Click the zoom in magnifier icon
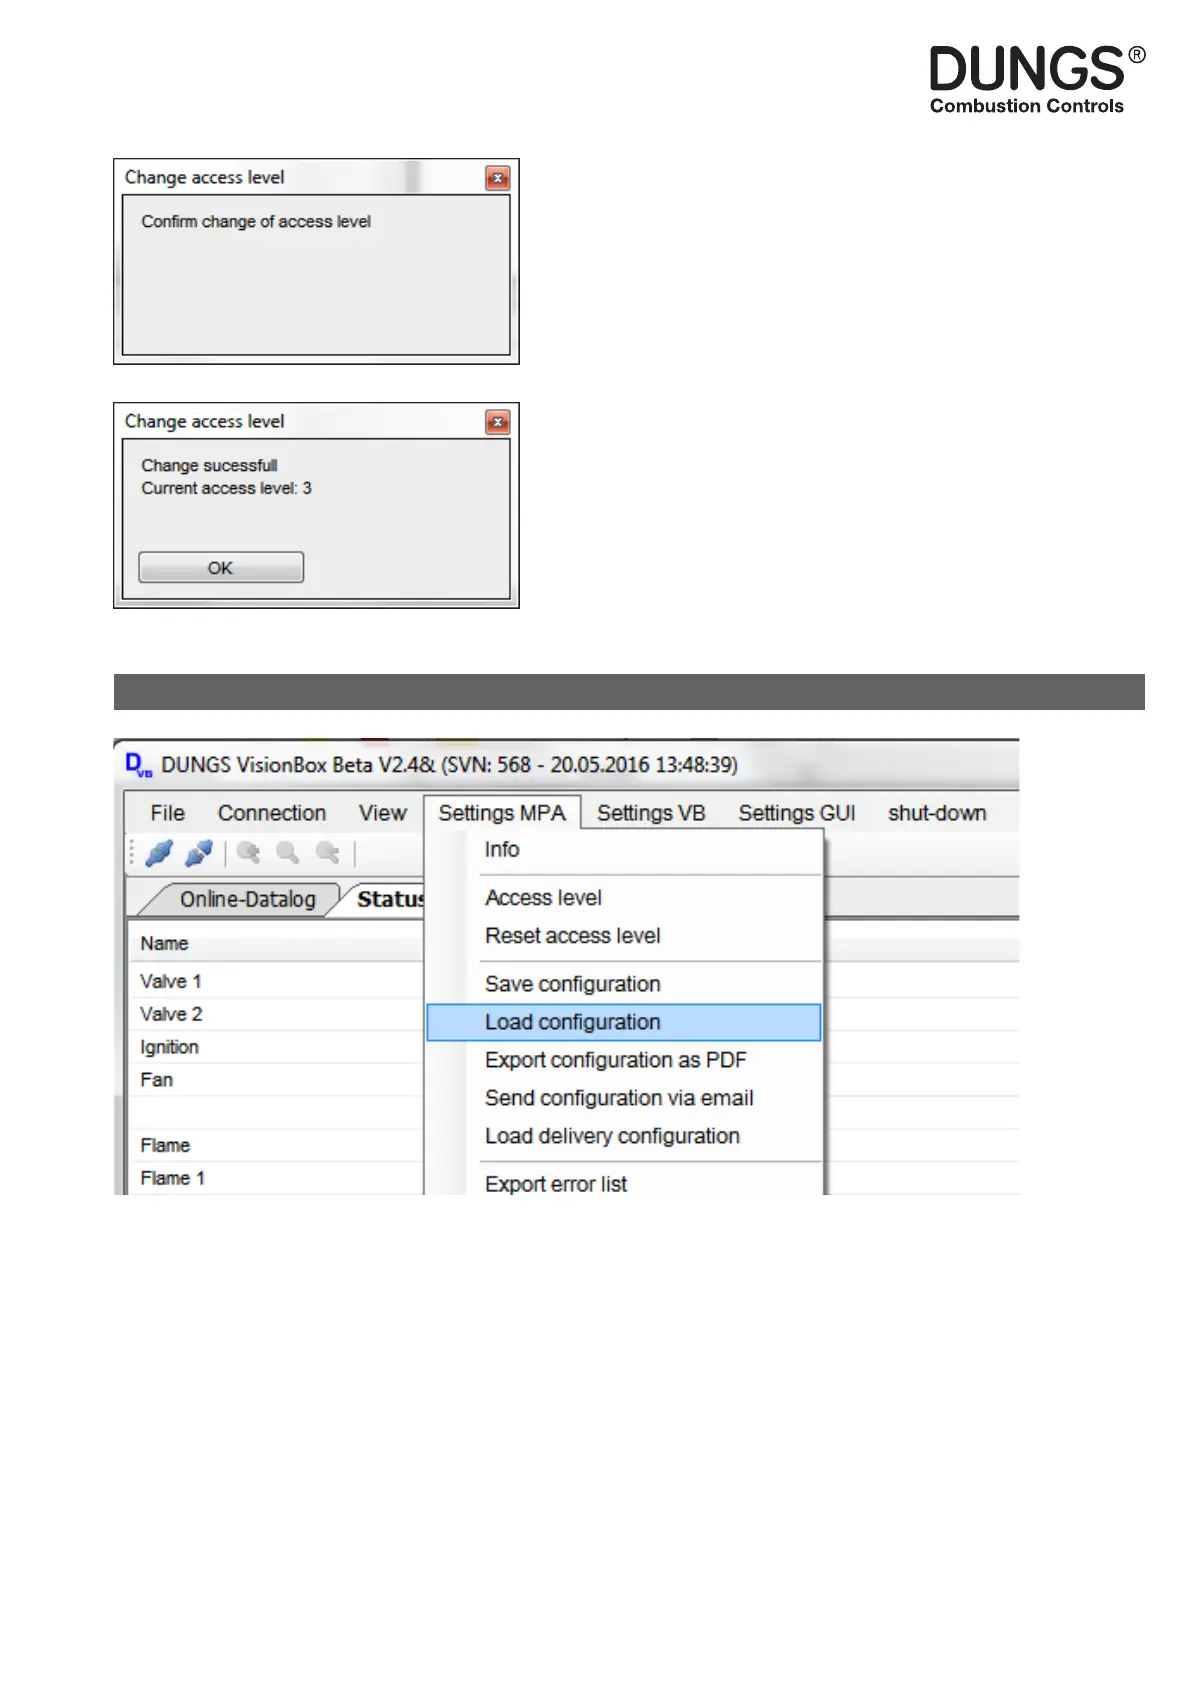The image size is (1191, 1684). 248,853
